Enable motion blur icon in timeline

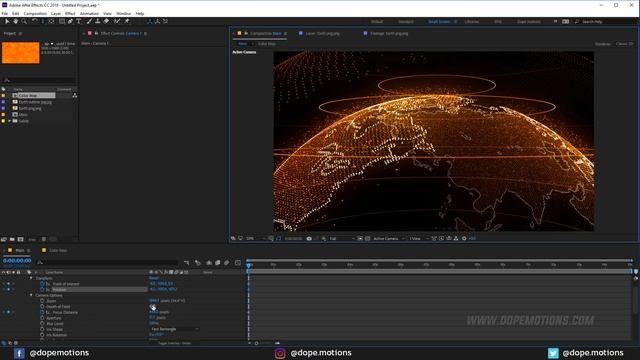click(227, 263)
